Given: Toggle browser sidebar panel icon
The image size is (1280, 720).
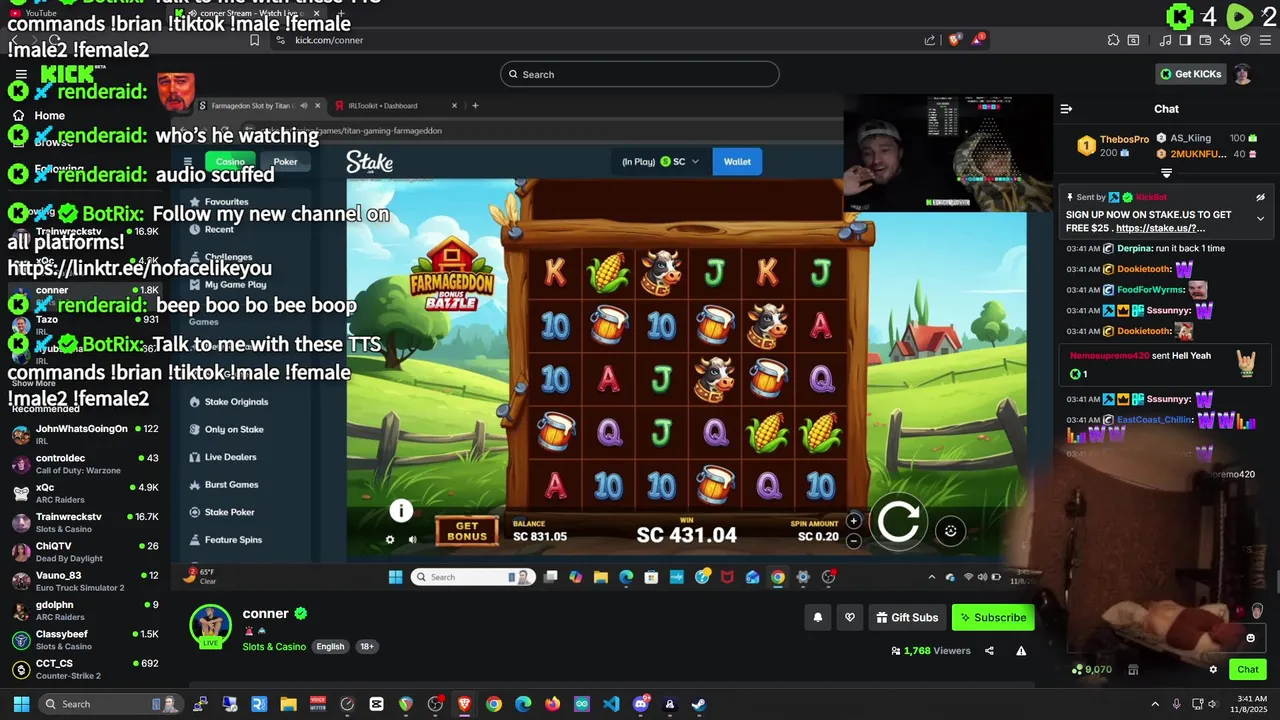Looking at the screenshot, I should pos(1185,40).
